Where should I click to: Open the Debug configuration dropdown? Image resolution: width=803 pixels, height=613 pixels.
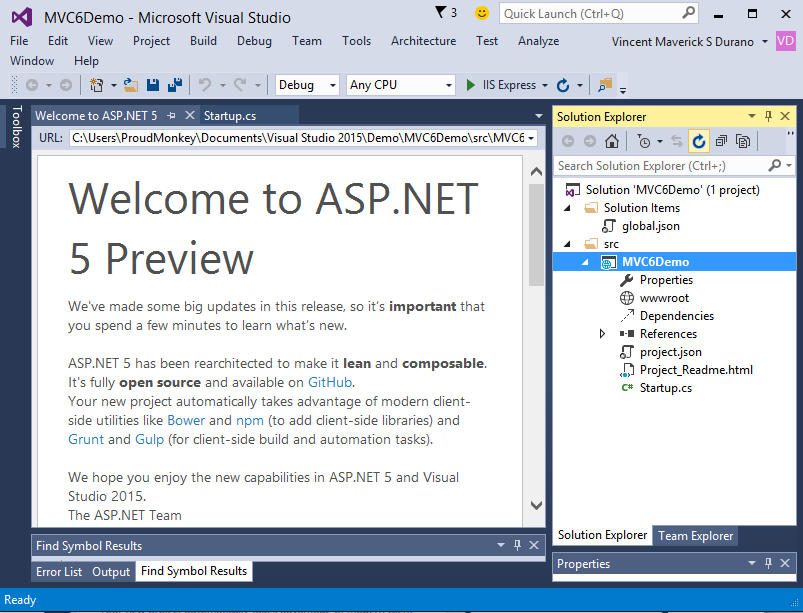click(x=332, y=85)
